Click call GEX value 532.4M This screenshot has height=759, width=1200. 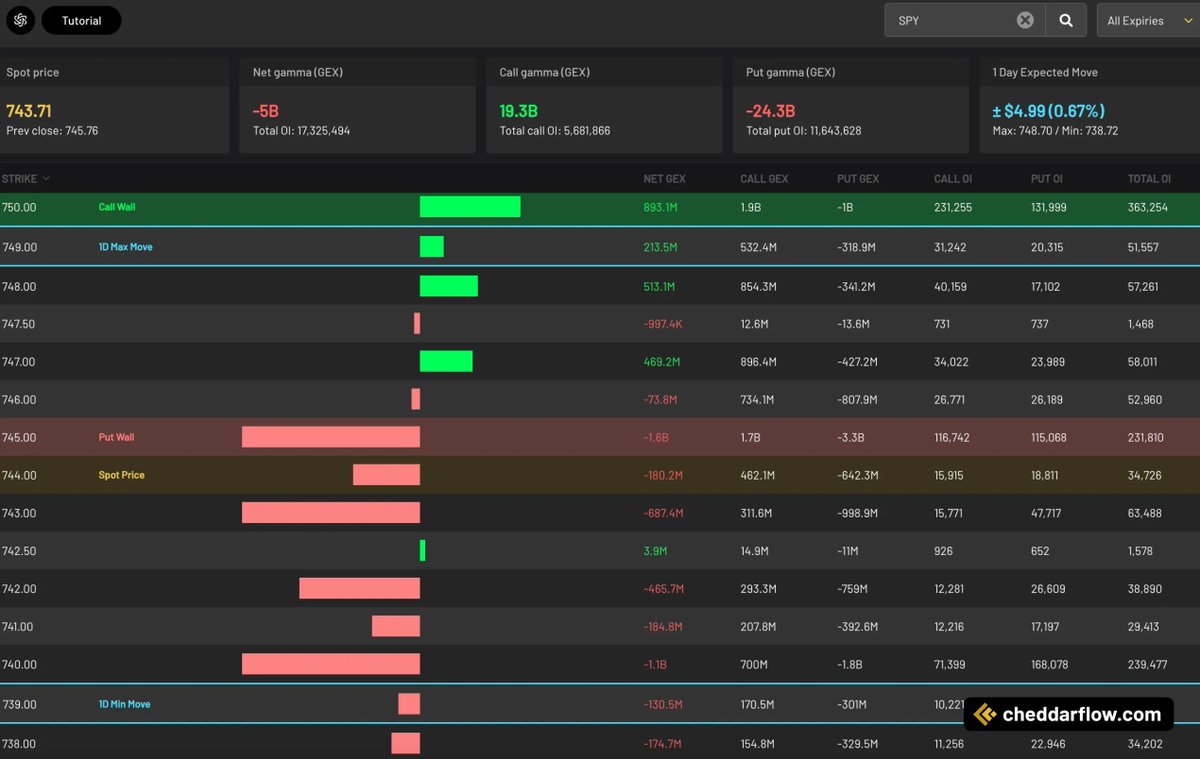[x=759, y=247]
